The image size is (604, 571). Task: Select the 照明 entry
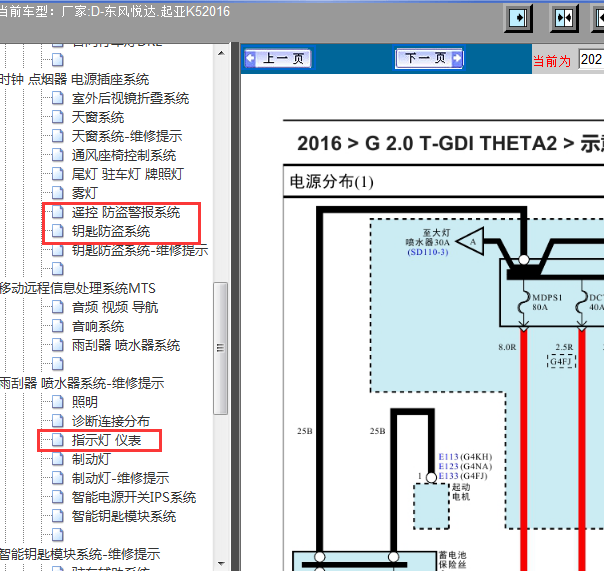pos(85,402)
